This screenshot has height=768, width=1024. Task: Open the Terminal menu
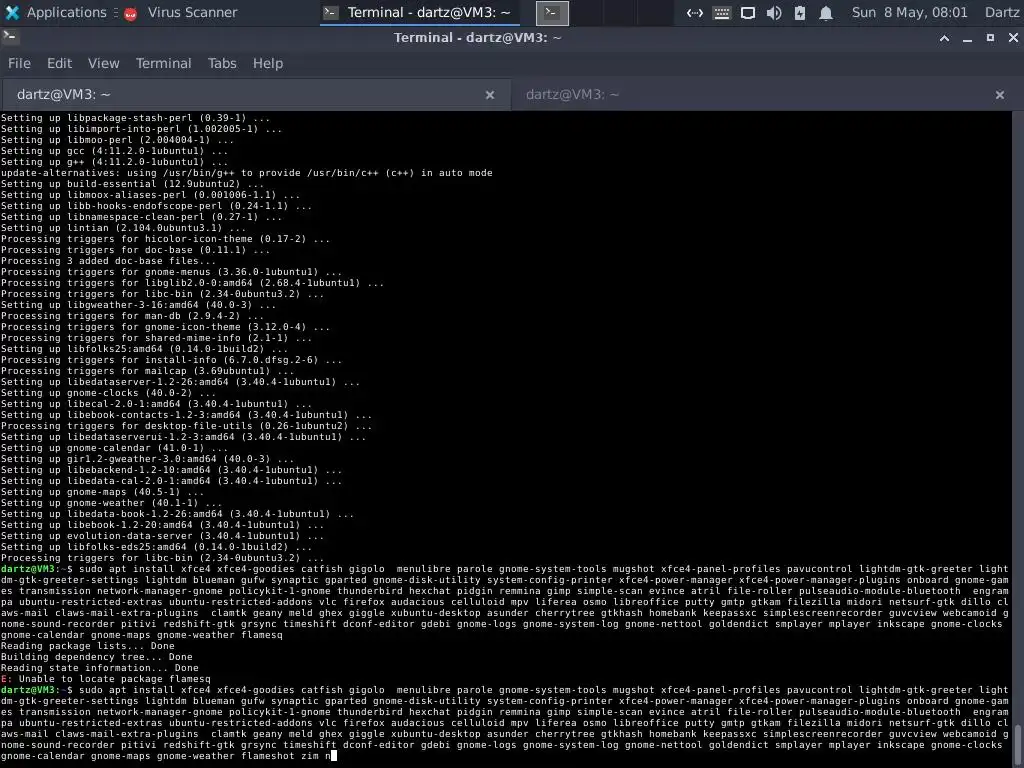pyautogui.click(x=163, y=63)
